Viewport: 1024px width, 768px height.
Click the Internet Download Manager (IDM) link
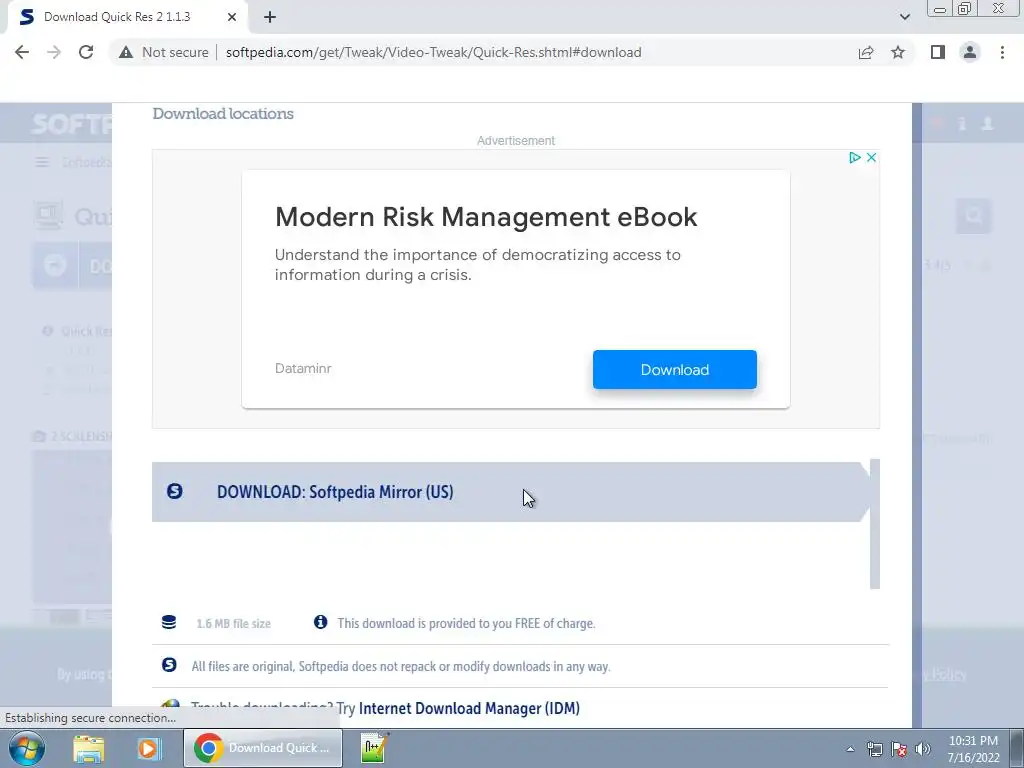click(x=469, y=709)
